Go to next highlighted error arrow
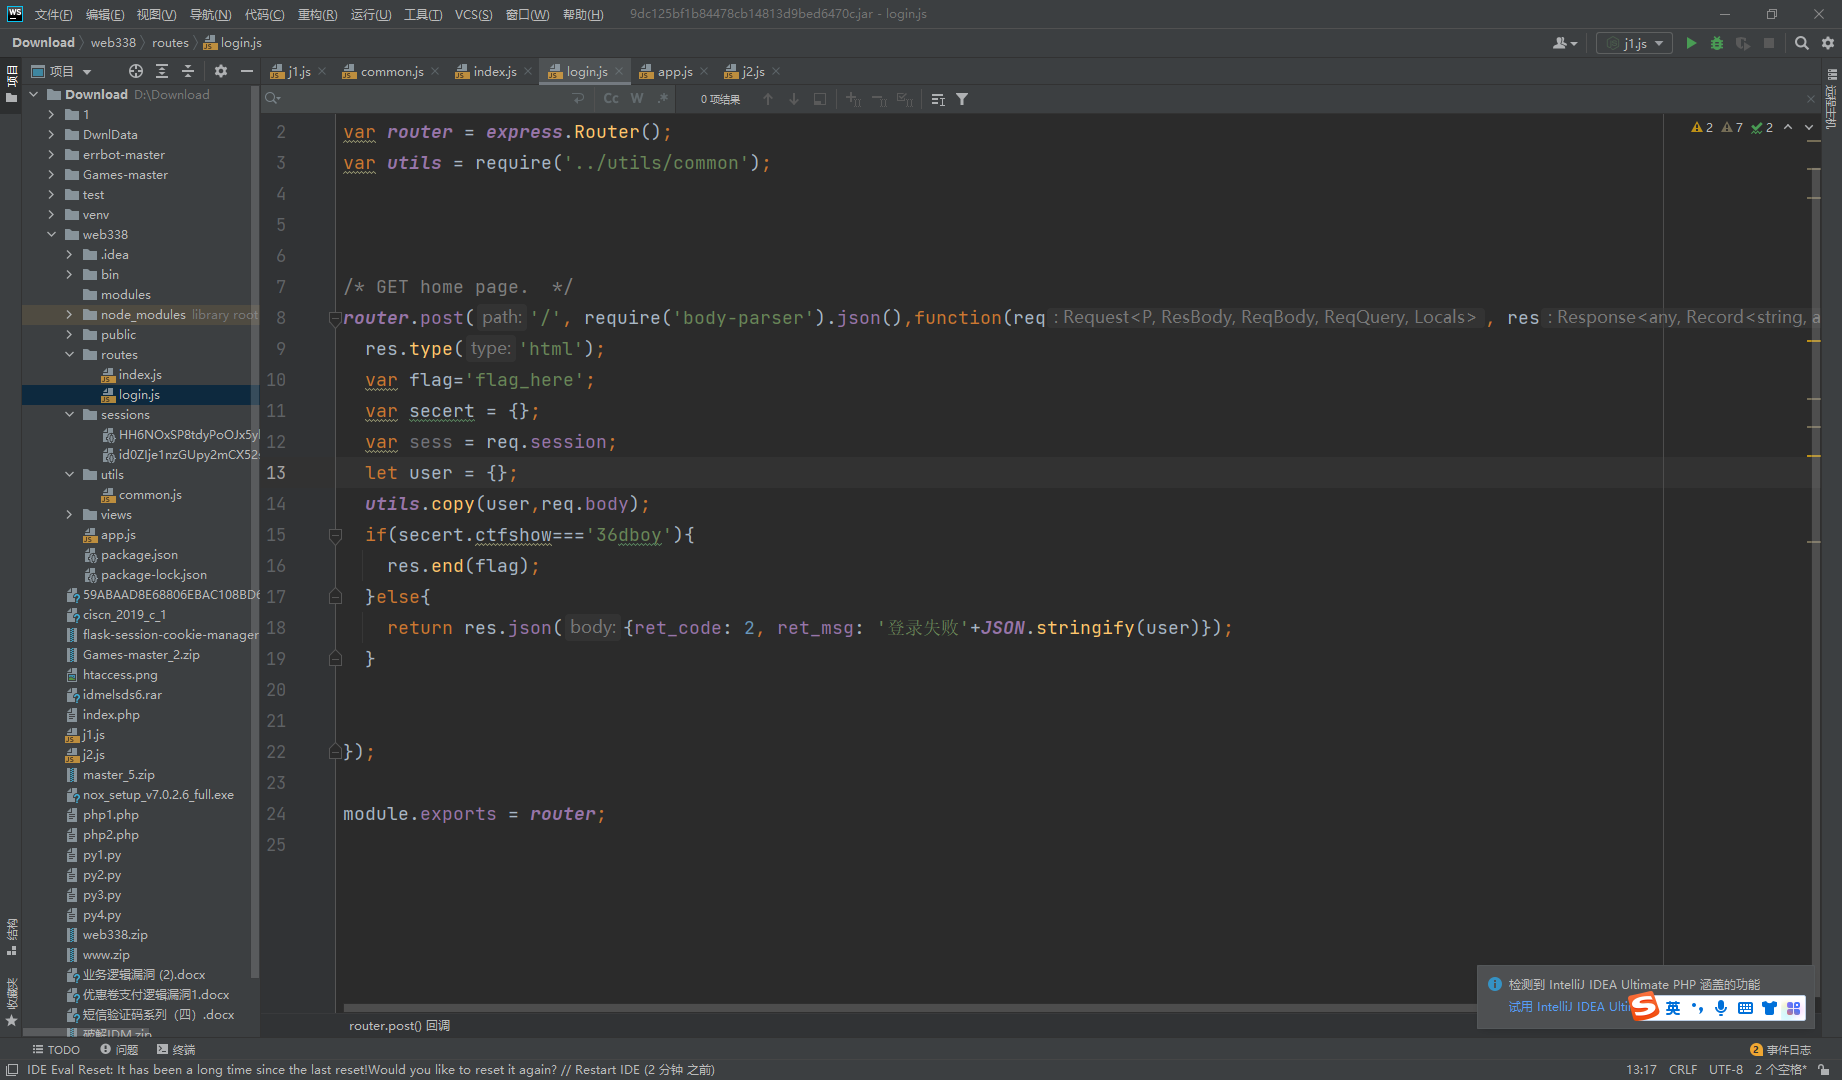1842x1080 pixels. (1808, 127)
